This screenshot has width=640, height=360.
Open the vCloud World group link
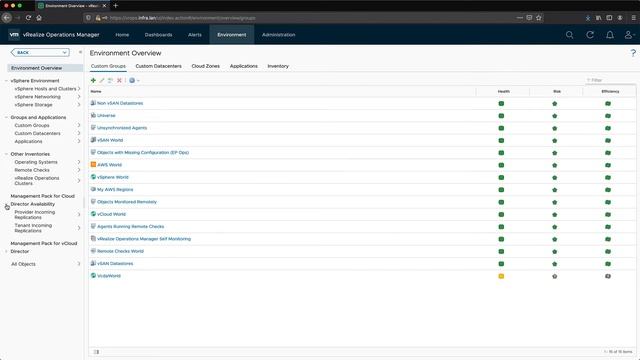111,214
